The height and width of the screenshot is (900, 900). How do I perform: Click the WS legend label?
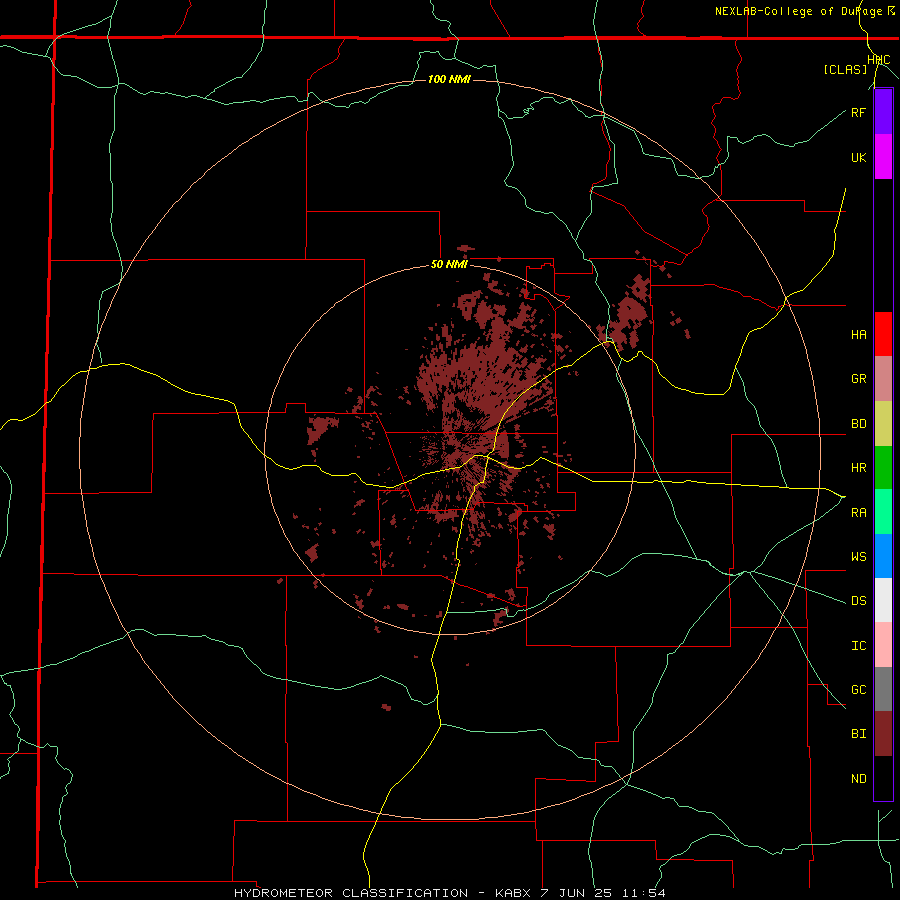[x=858, y=557]
